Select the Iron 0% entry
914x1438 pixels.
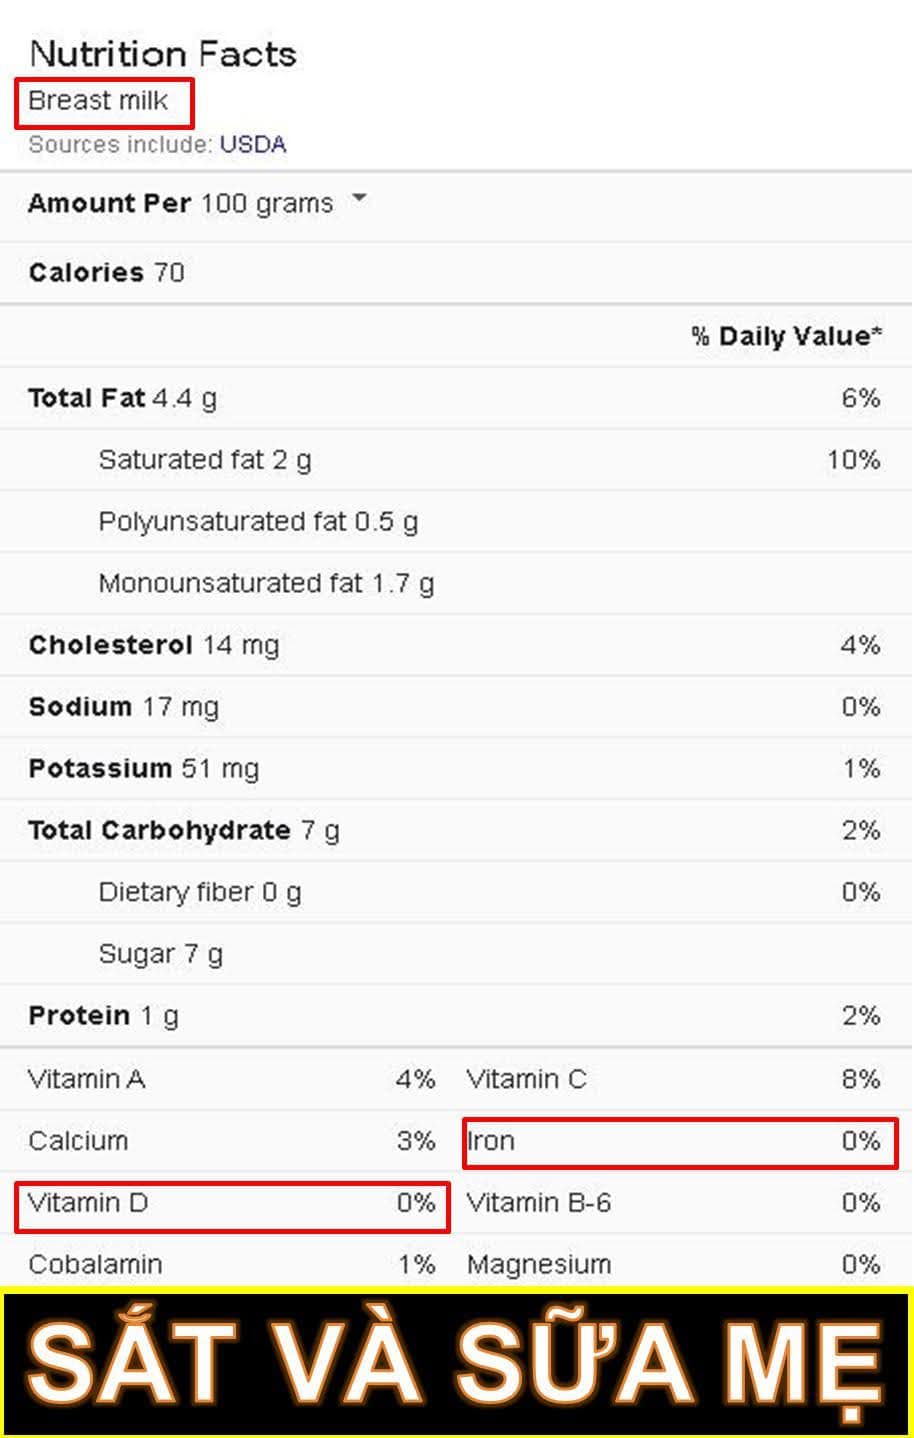coord(680,1142)
